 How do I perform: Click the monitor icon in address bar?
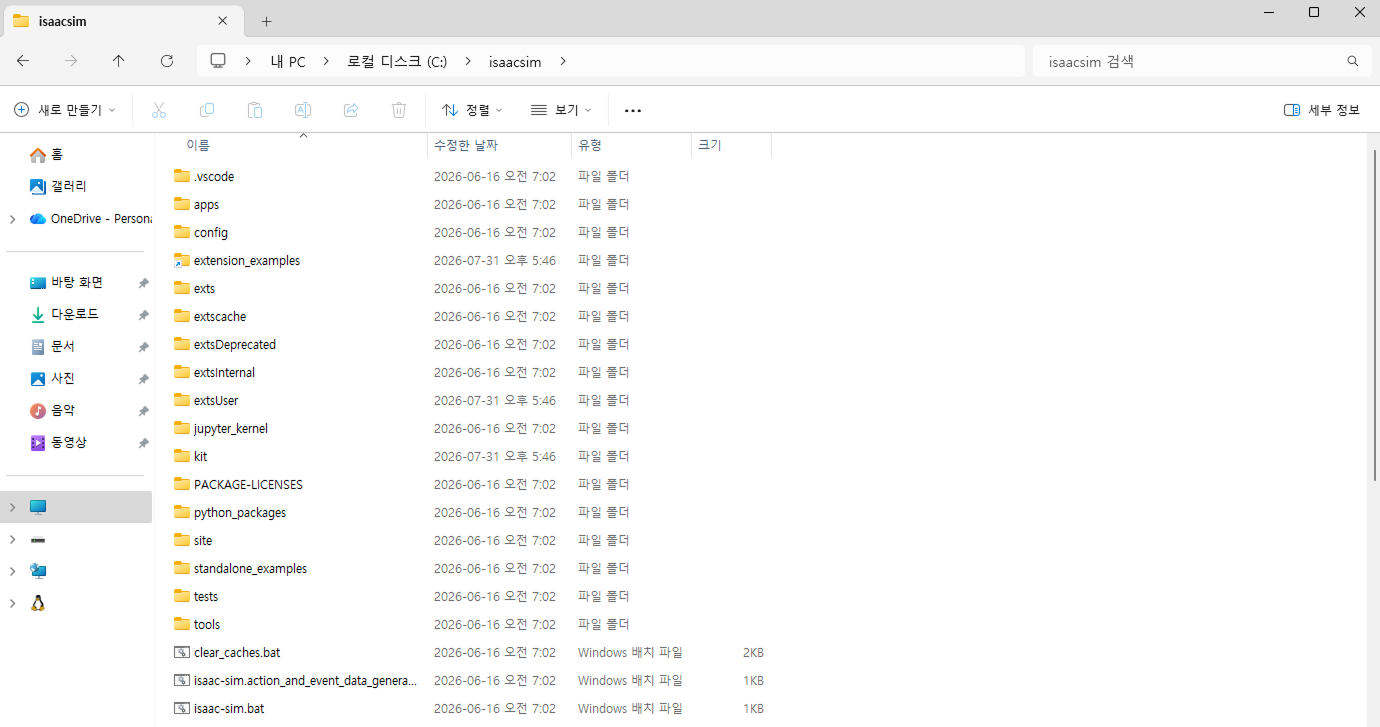(218, 61)
